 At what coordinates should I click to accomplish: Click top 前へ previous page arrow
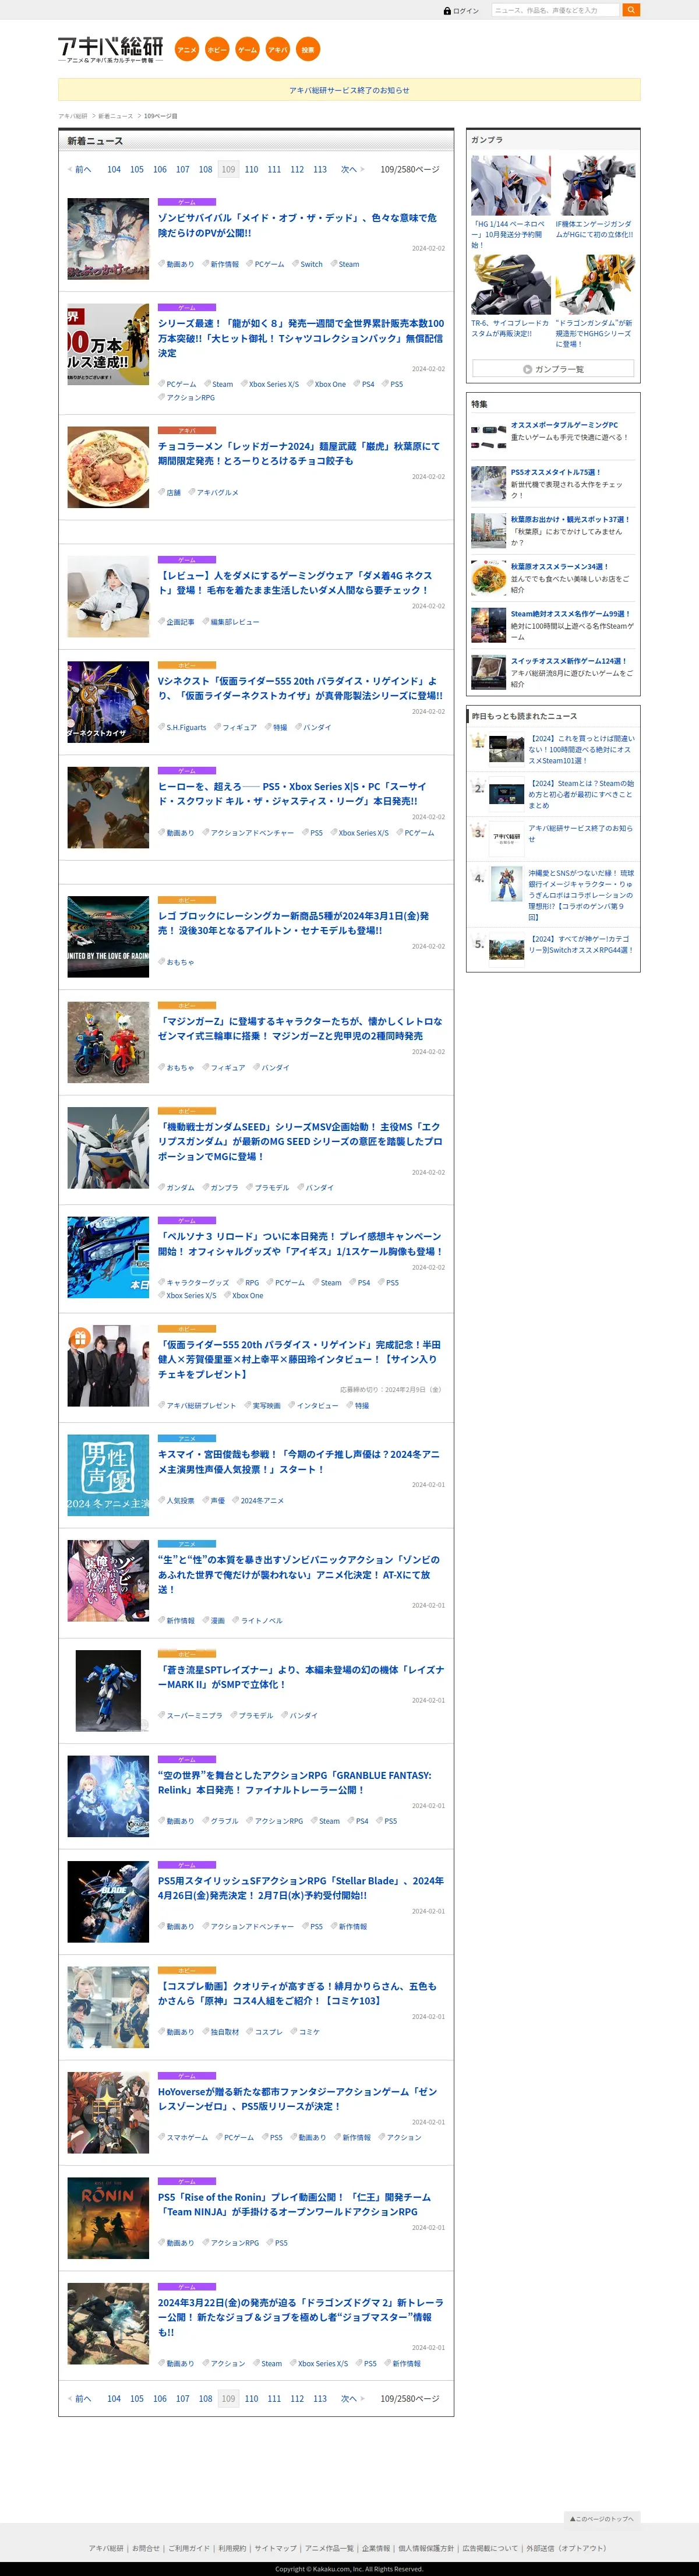80,169
